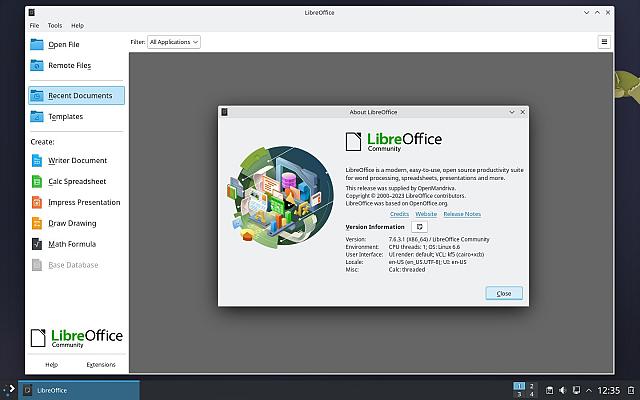This screenshot has width=640, height=400.
Task: Click the About dialog window icon
Action: click(224, 112)
